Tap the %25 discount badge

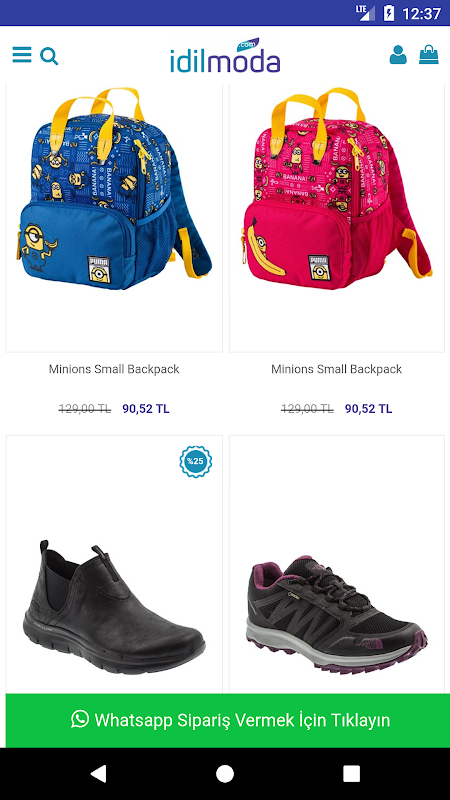pos(195,461)
